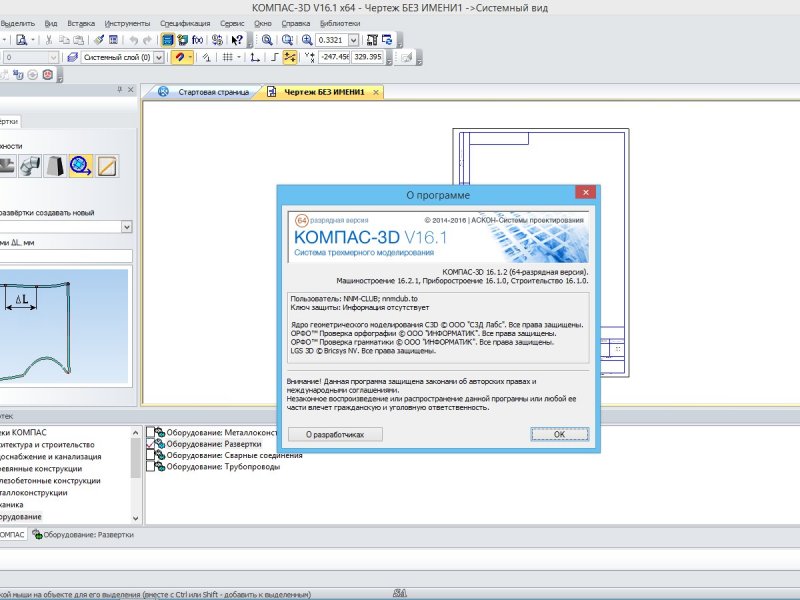The image size is (800, 600).
Task: Click the Print Preview toolbar icon
Action: click(21, 40)
